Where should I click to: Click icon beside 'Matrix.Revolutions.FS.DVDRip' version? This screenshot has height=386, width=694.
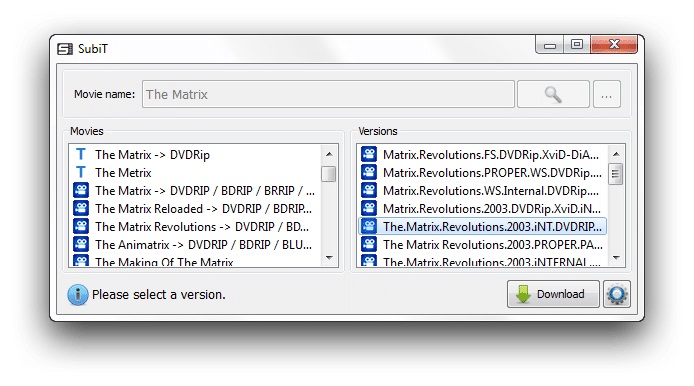click(x=369, y=154)
